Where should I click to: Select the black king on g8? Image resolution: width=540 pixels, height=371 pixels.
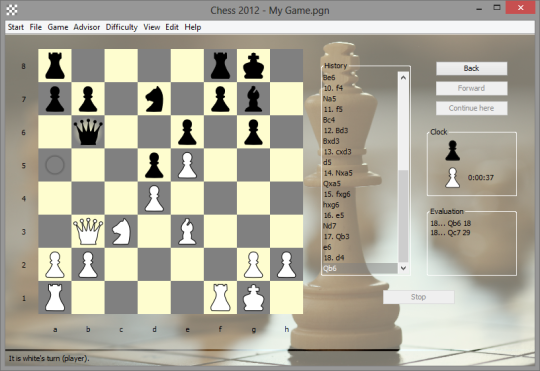point(253,65)
